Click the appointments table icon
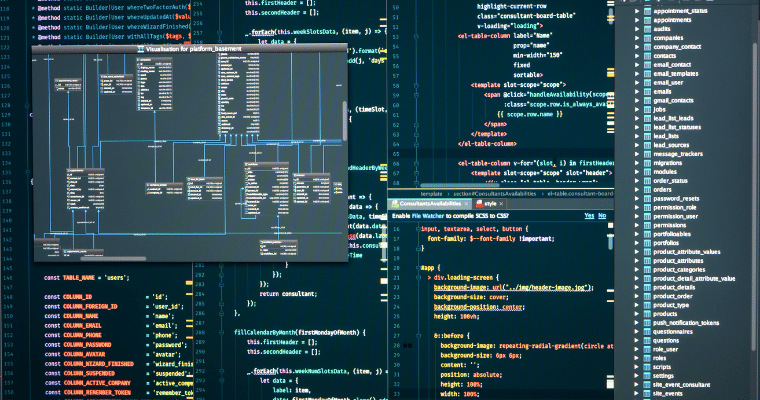The height and width of the screenshot is (400, 760). [647, 20]
